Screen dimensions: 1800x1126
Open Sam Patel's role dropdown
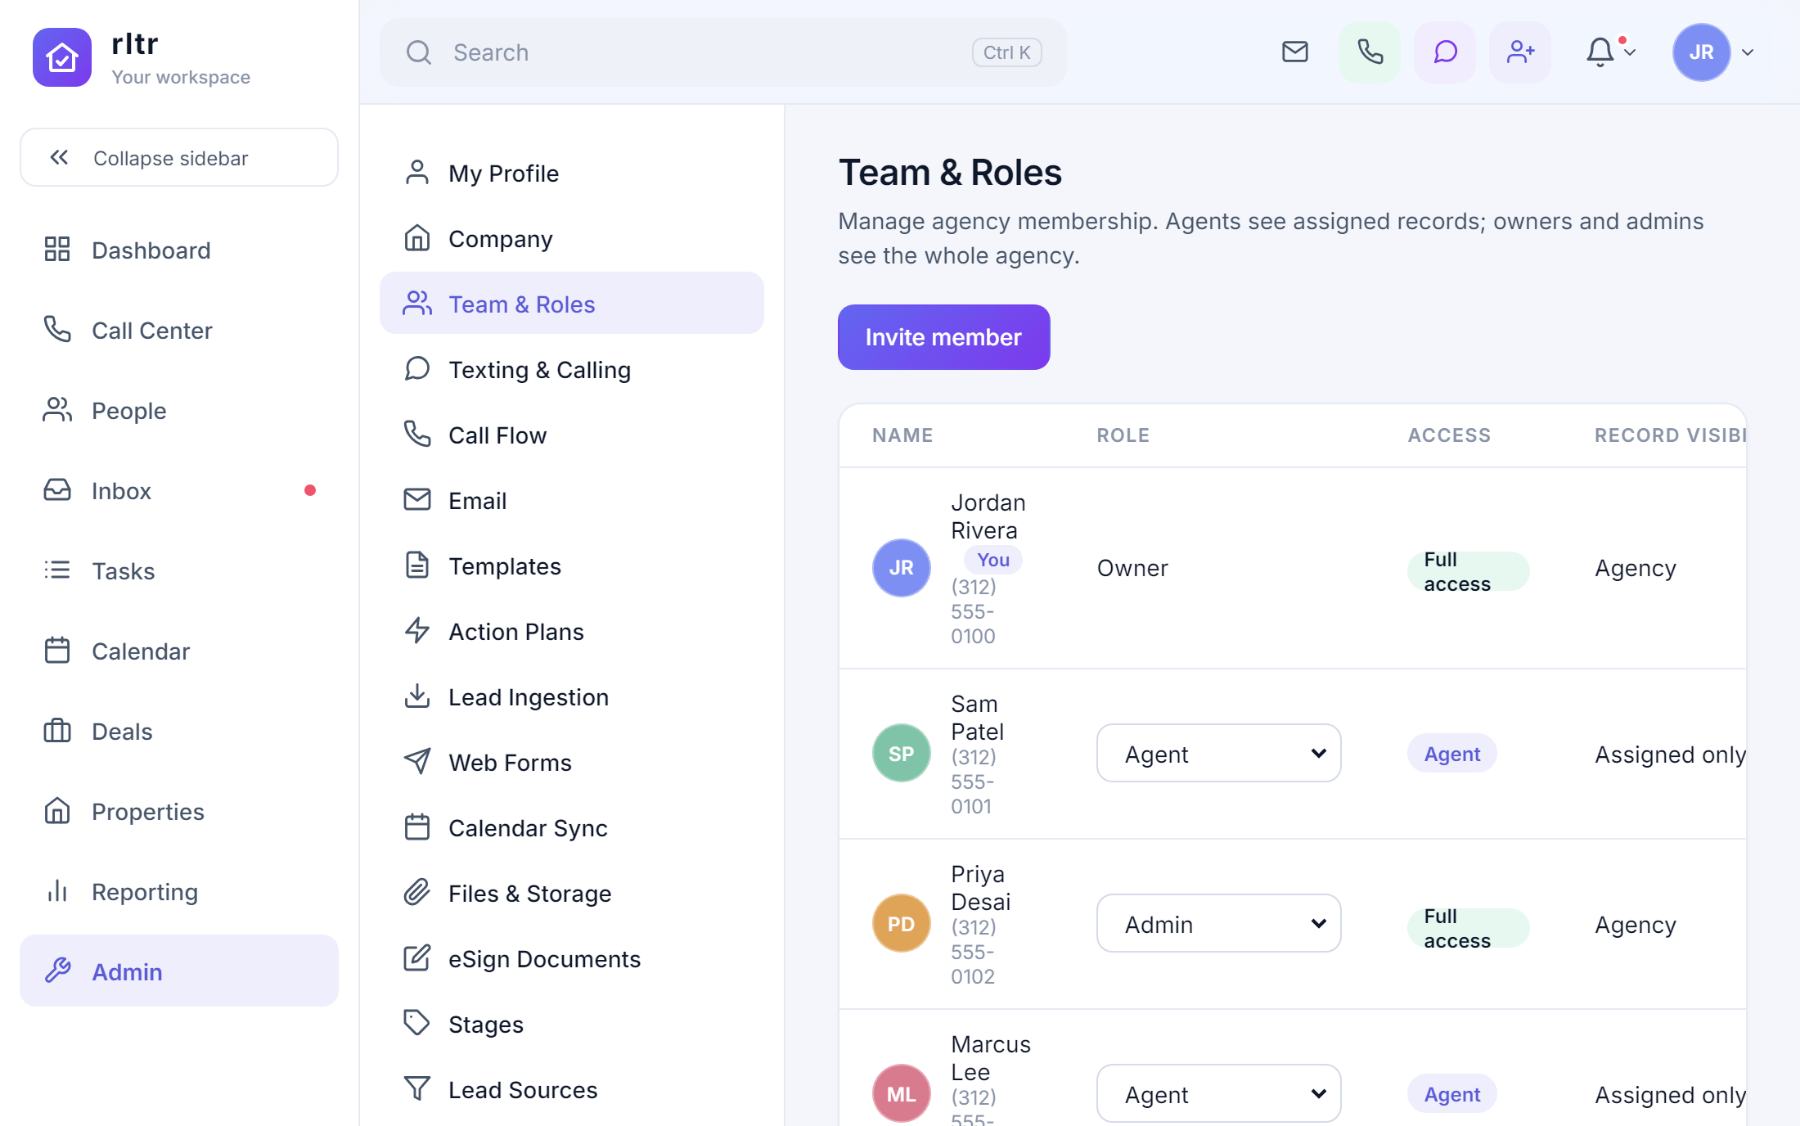(1219, 753)
